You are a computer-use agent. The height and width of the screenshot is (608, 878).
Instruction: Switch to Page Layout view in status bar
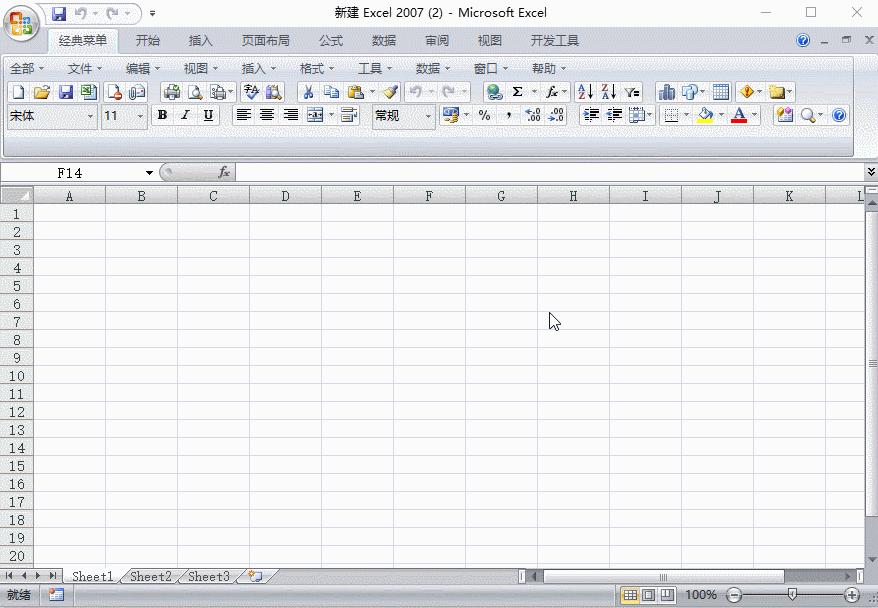click(648, 595)
